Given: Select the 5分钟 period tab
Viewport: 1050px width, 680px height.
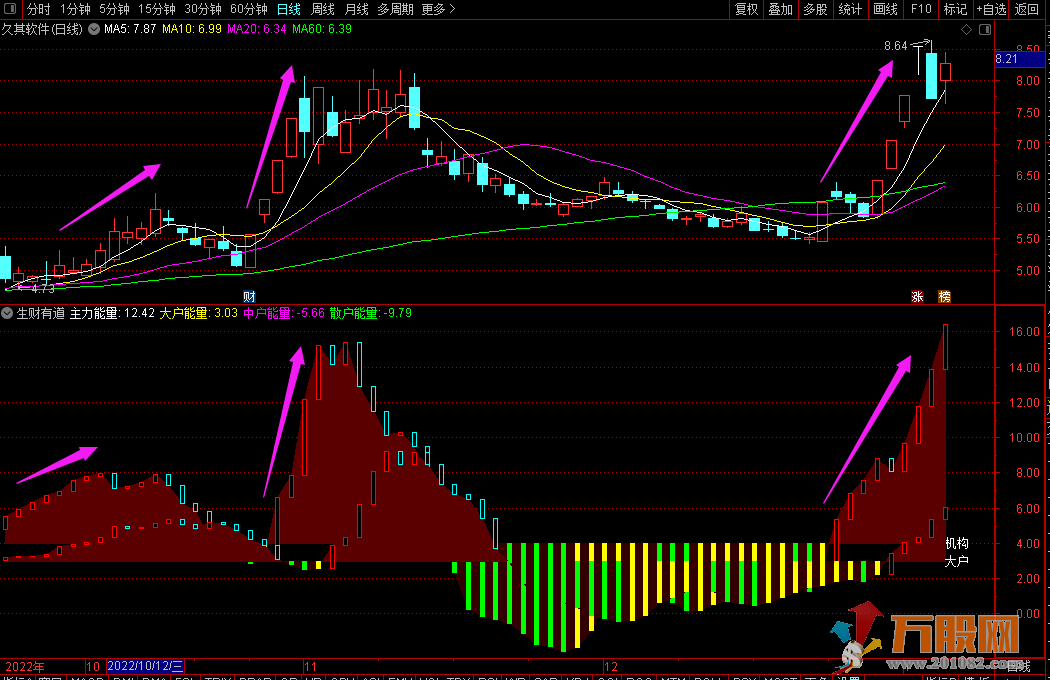Looking at the screenshot, I should (115, 9).
